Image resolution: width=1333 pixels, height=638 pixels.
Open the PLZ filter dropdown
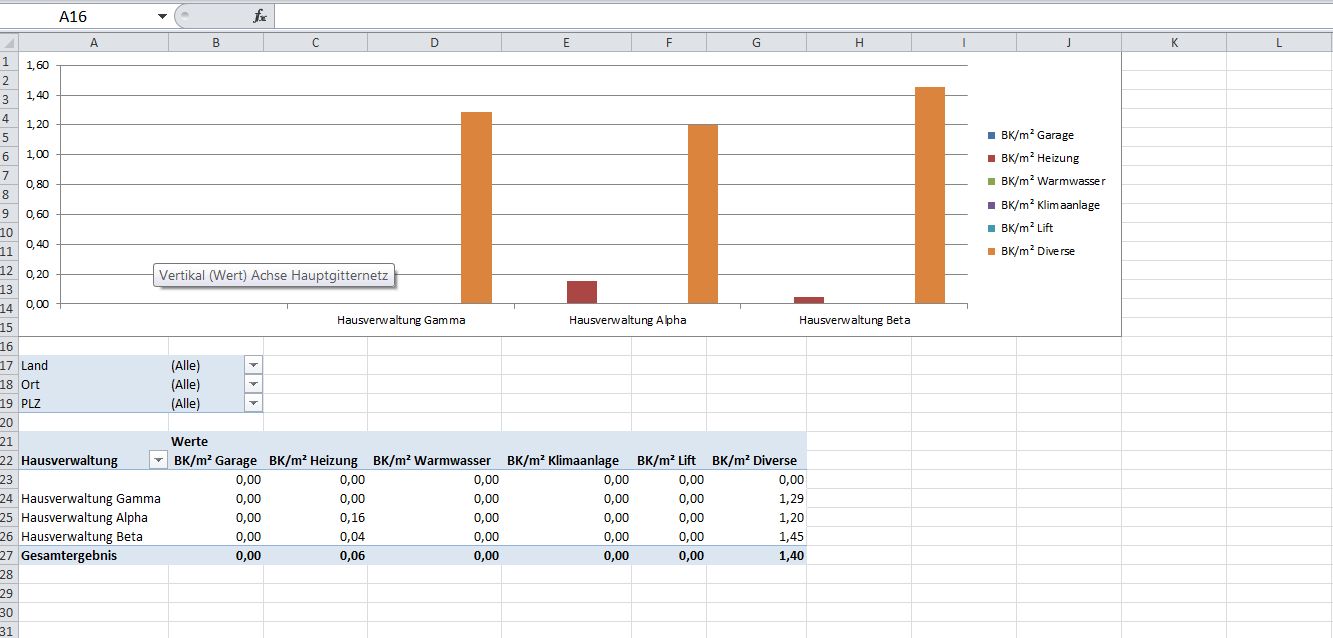tap(253, 403)
